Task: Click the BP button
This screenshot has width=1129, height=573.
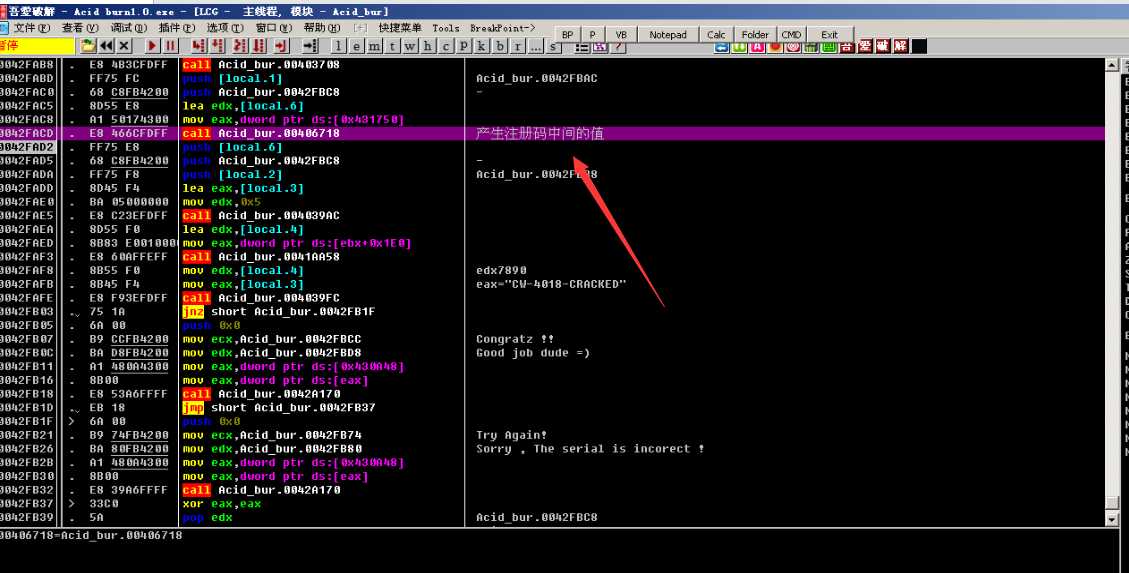Action: point(567,35)
